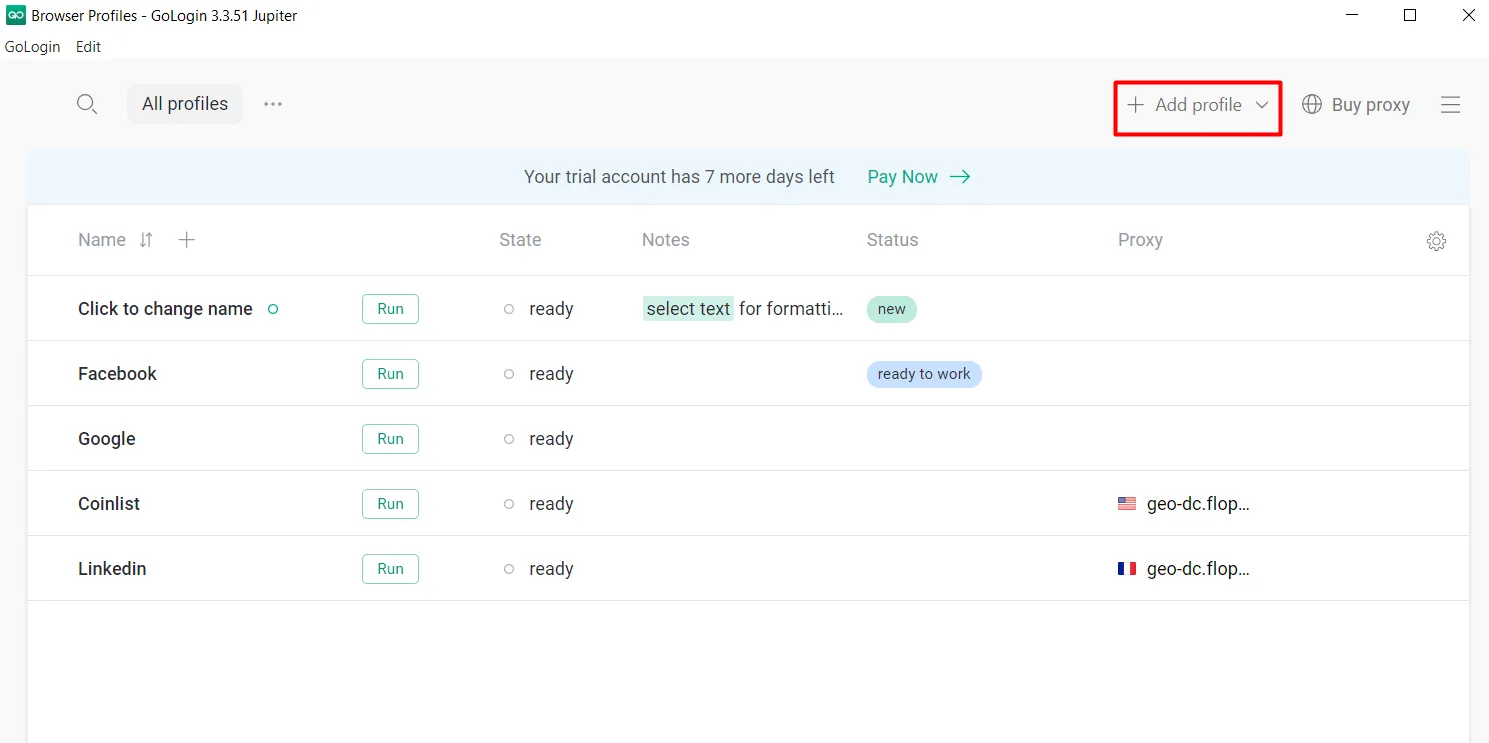The height and width of the screenshot is (743, 1489).
Task: Open the GoLogin menu
Action: pyautogui.click(x=33, y=47)
